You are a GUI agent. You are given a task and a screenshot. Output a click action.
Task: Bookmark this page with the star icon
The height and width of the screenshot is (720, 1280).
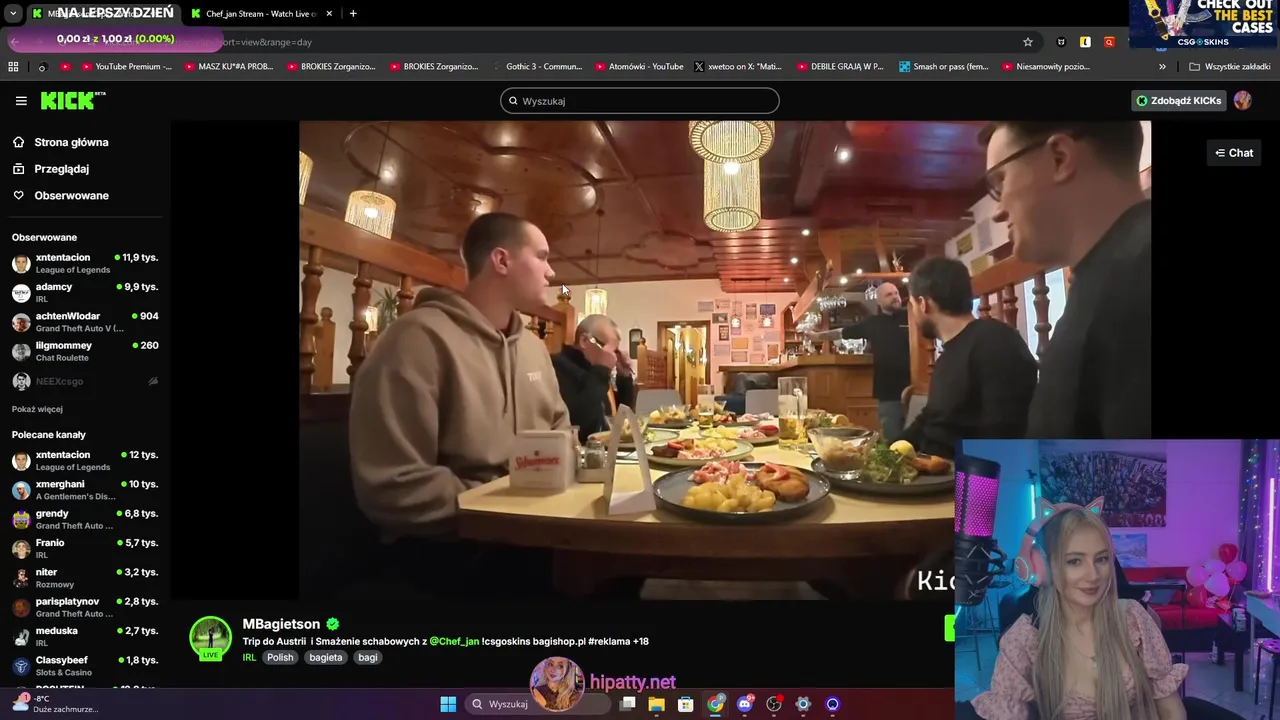1027,42
